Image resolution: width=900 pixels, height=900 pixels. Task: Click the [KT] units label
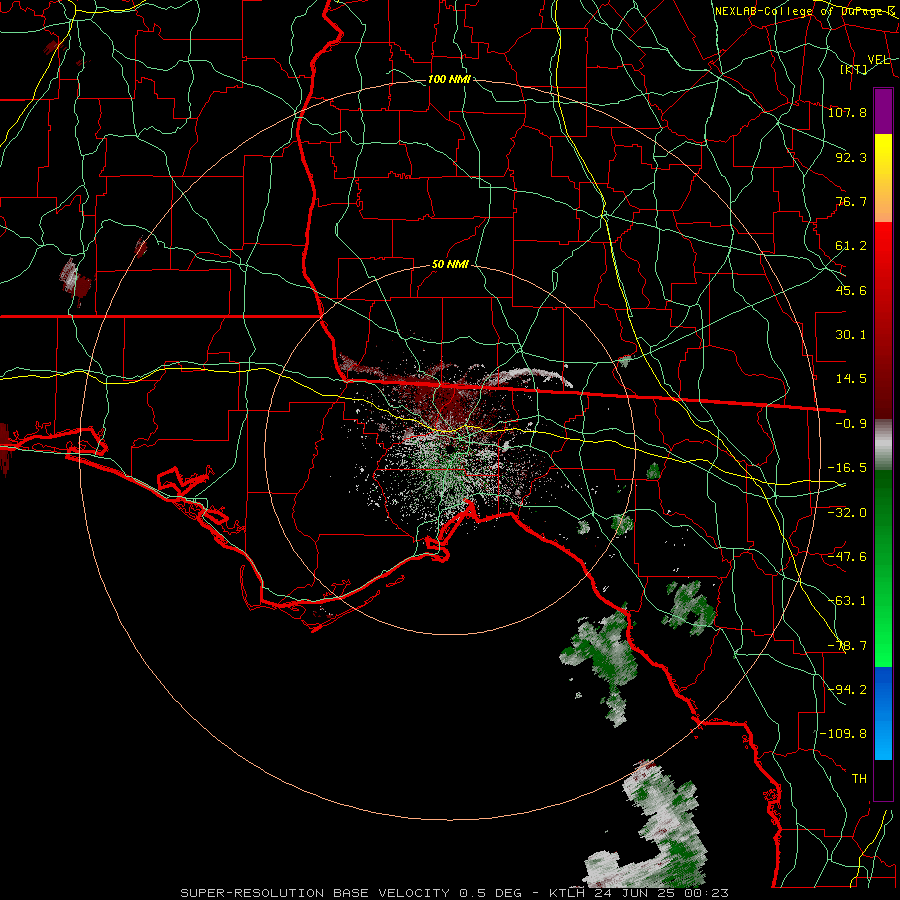click(x=854, y=69)
